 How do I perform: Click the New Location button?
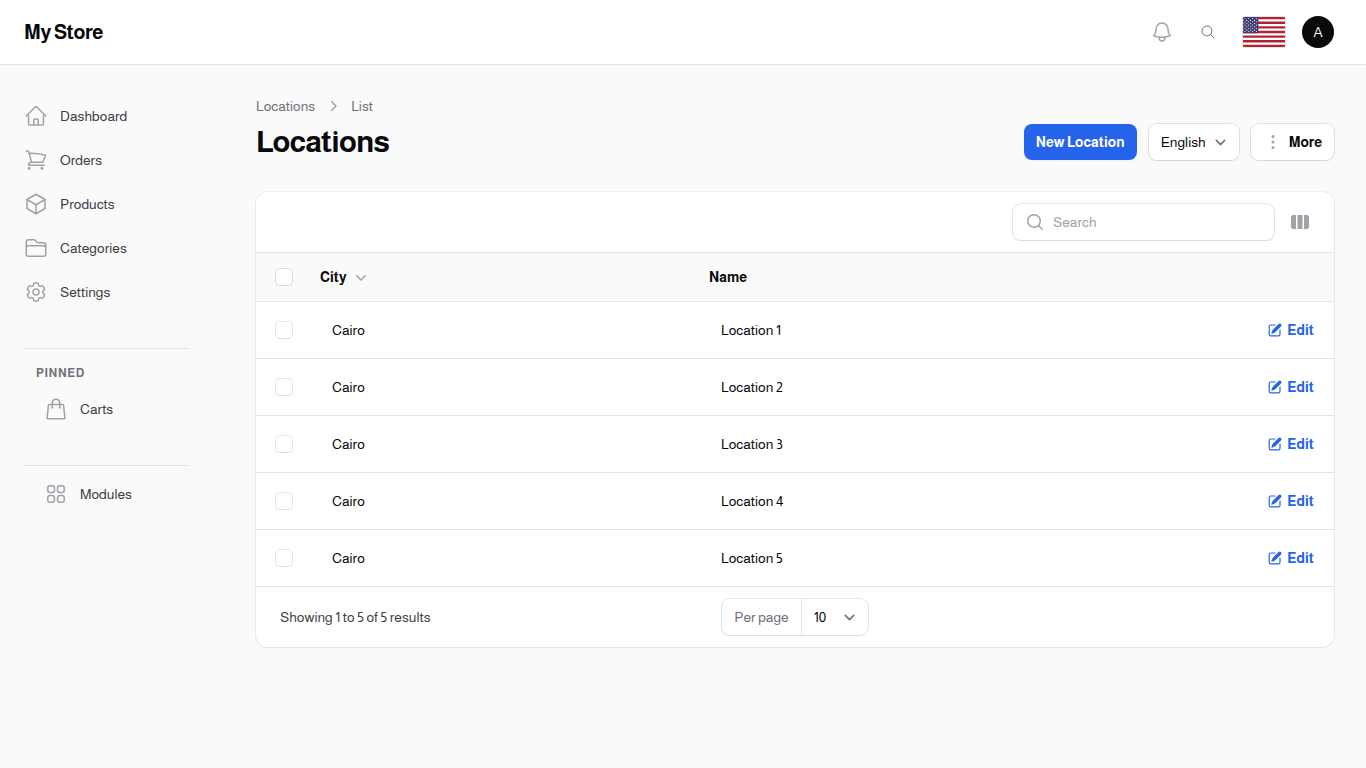pyautogui.click(x=1080, y=142)
